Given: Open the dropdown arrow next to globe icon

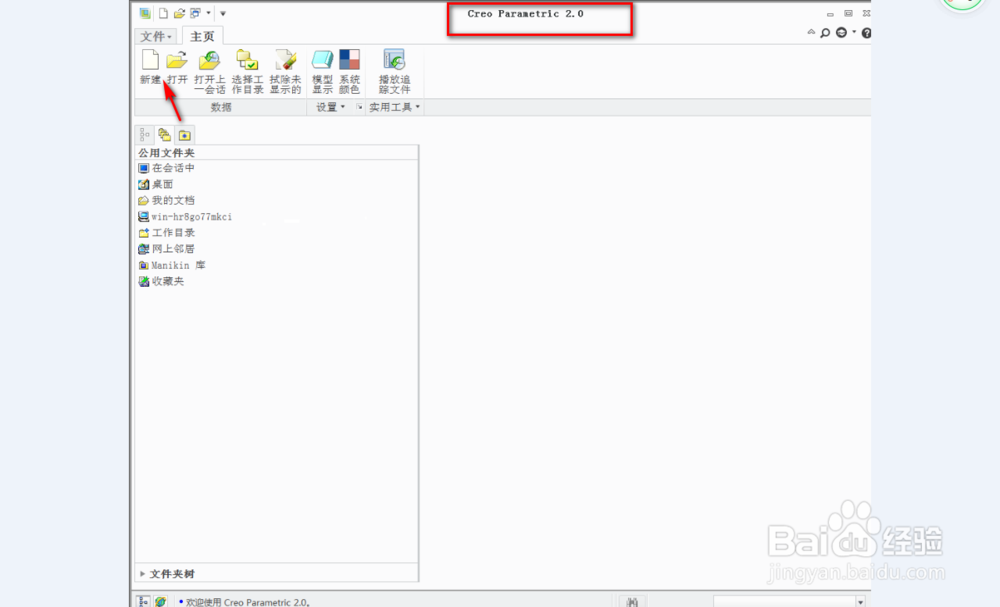Looking at the screenshot, I should (854, 32).
